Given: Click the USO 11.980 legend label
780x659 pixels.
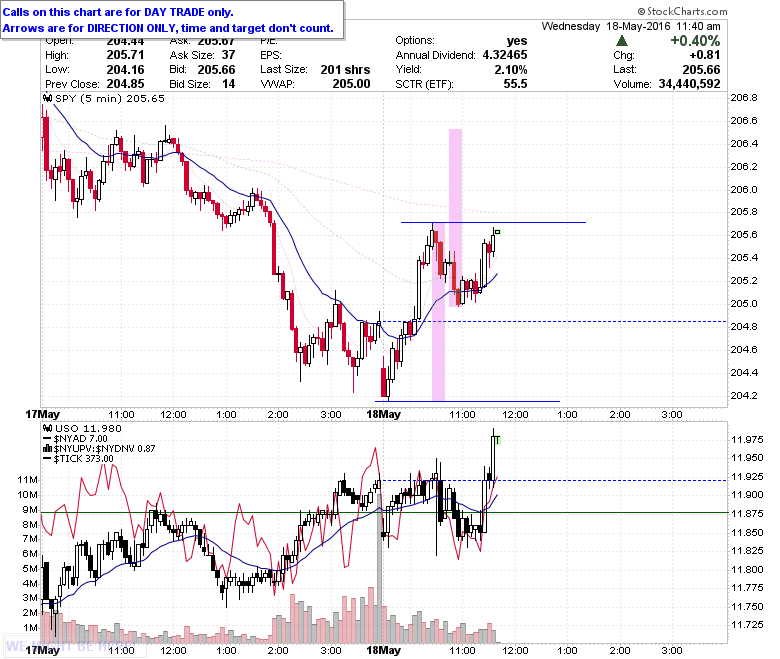Looking at the screenshot, I should 88,428.
